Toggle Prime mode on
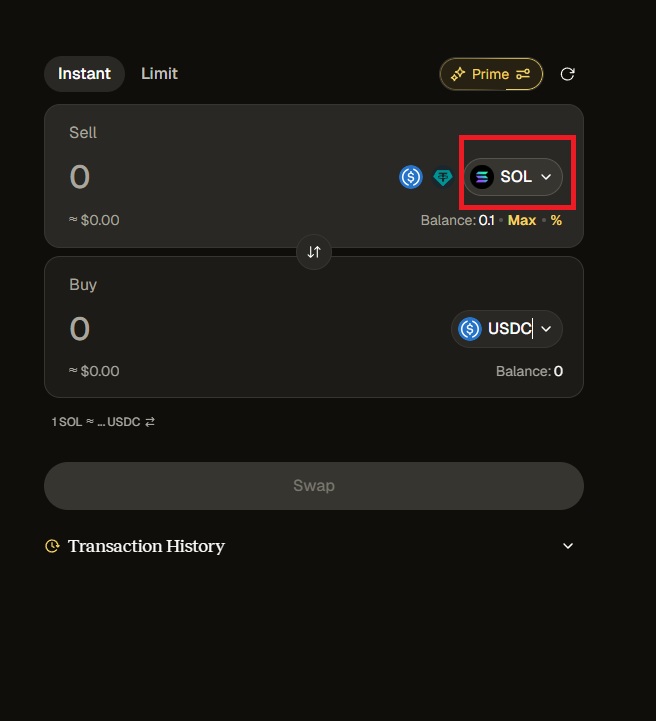The image size is (656, 721). [x=479, y=74]
